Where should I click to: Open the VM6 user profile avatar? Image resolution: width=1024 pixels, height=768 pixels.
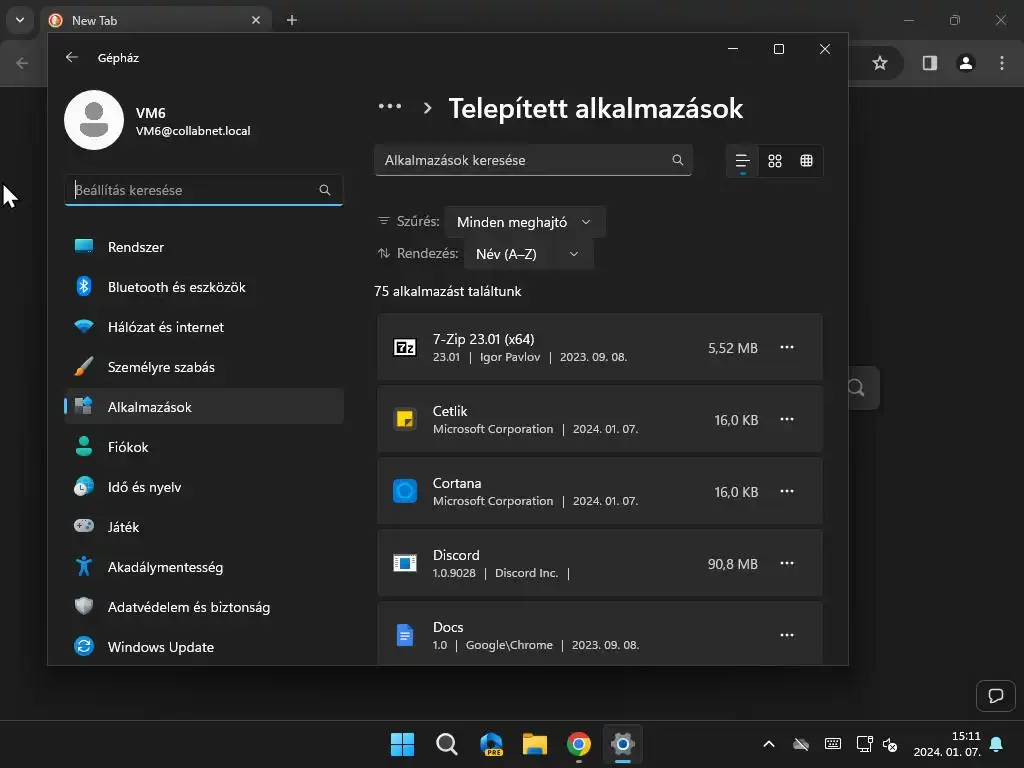(94, 120)
